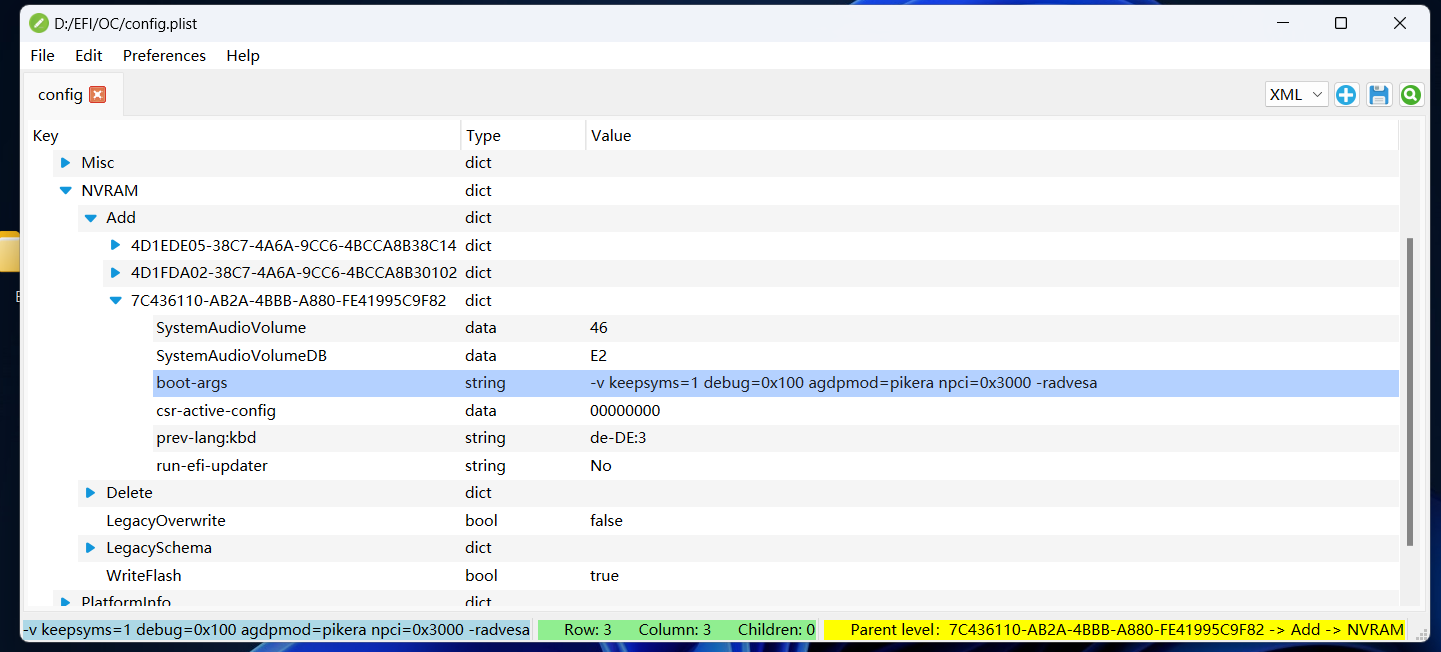
Task: Click the true value of WriteFlash
Action: click(x=604, y=576)
